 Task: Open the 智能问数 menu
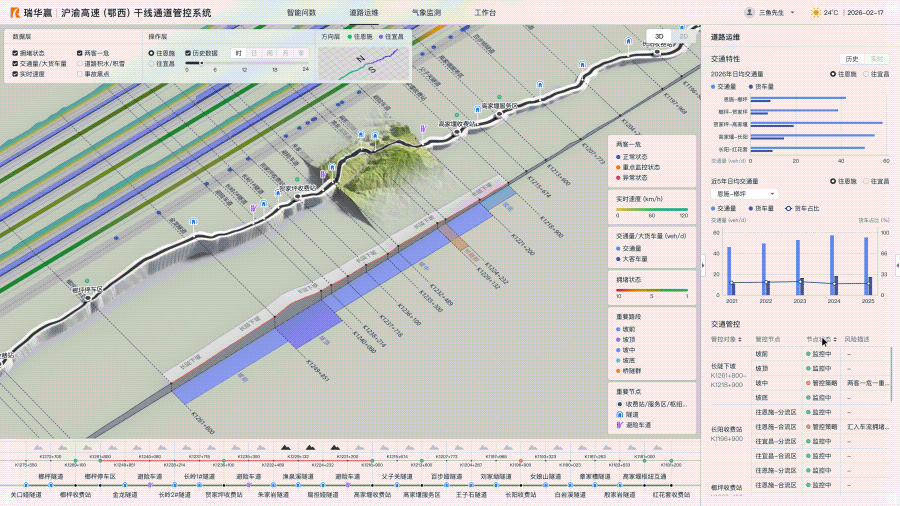pos(301,12)
